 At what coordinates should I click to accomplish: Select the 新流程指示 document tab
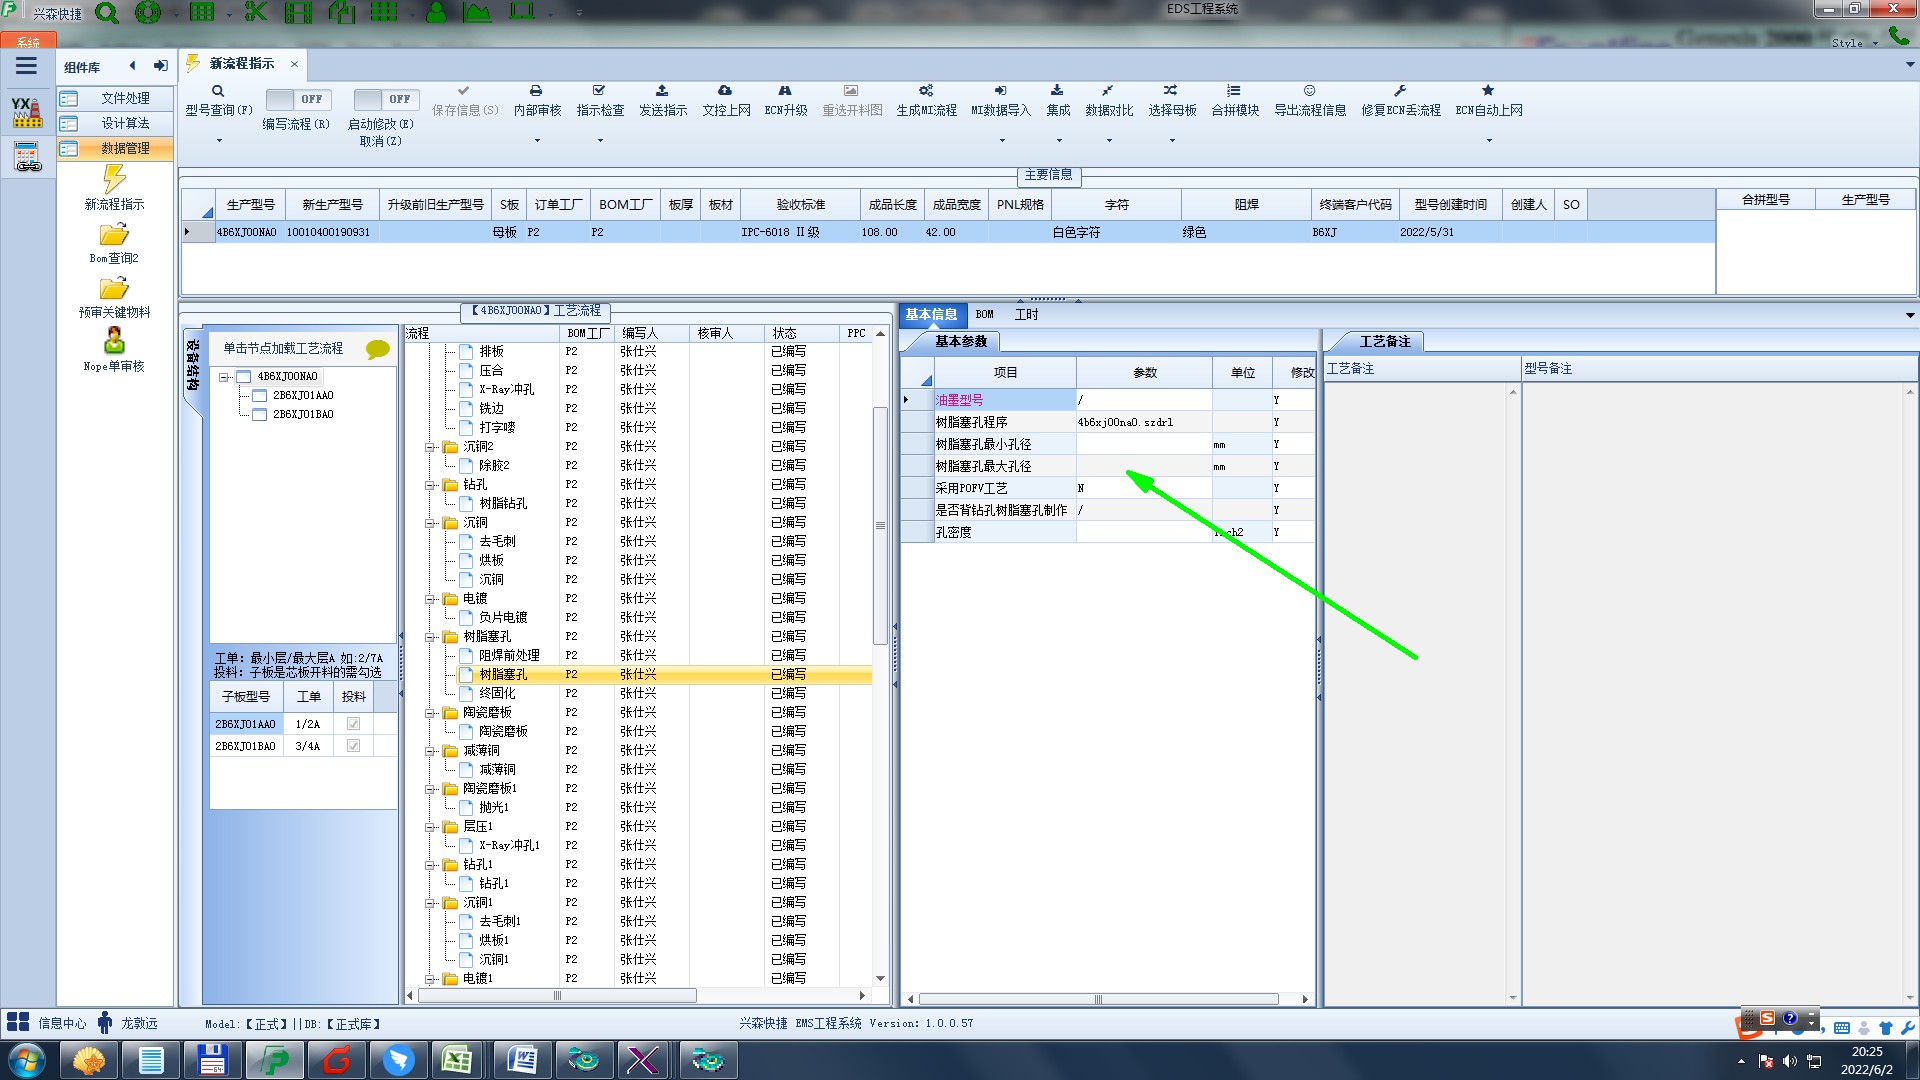242,63
